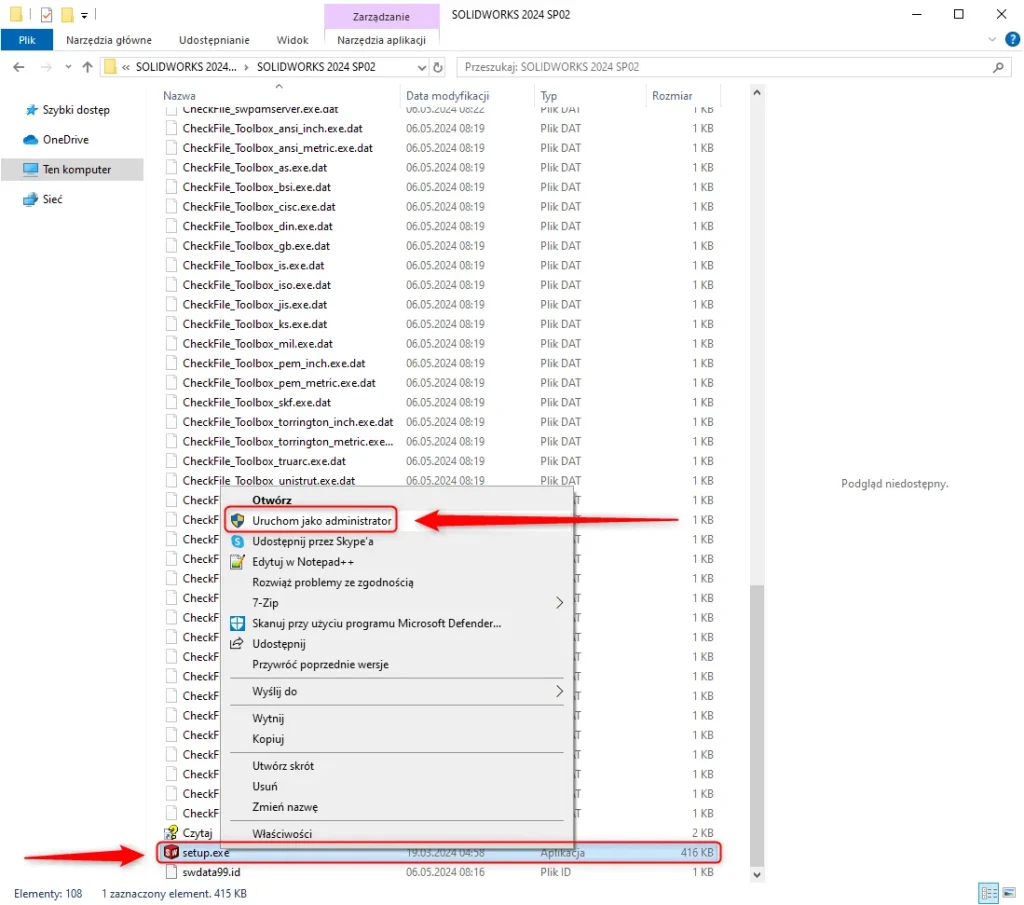This screenshot has width=1024, height=905.
Task: Expand address bar history dropdown
Action: [422, 67]
